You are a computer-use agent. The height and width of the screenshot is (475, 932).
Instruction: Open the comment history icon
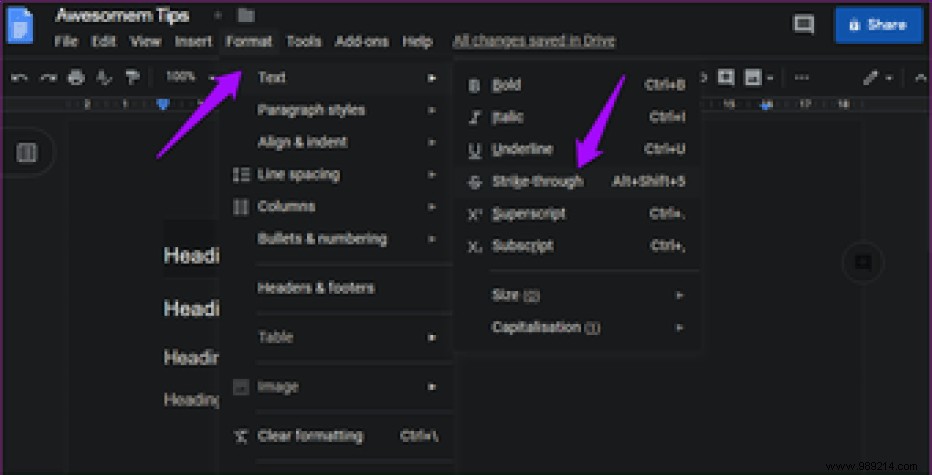pyautogui.click(x=804, y=24)
